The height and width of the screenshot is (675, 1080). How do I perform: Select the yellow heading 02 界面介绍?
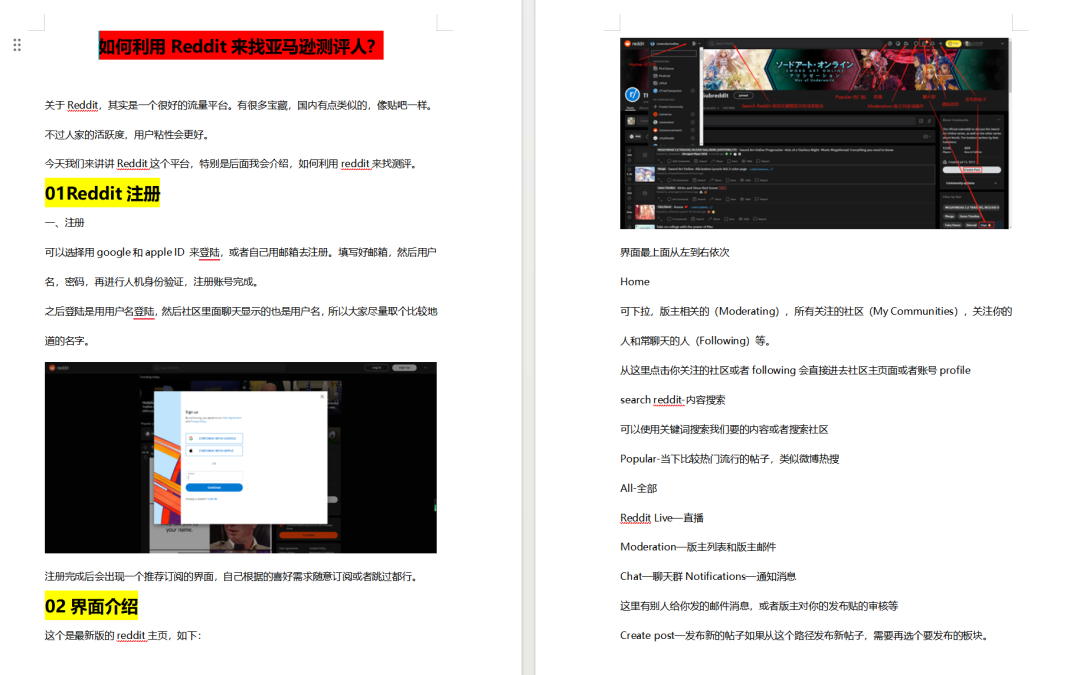point(92,607)
